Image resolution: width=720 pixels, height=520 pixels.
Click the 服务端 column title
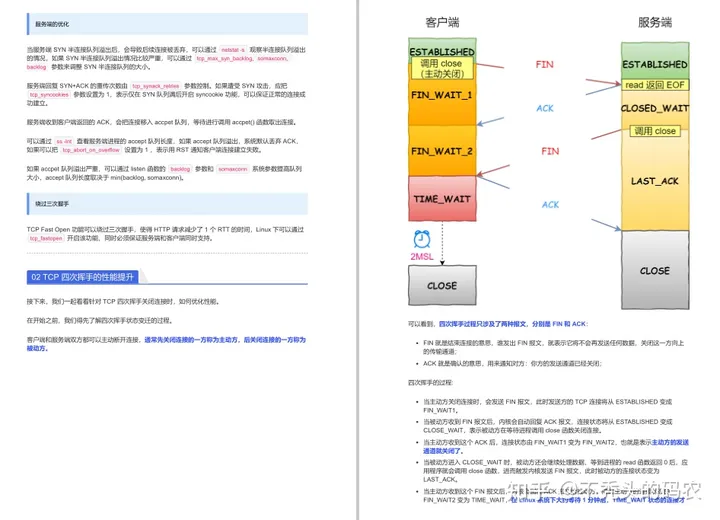coord(655,23)
